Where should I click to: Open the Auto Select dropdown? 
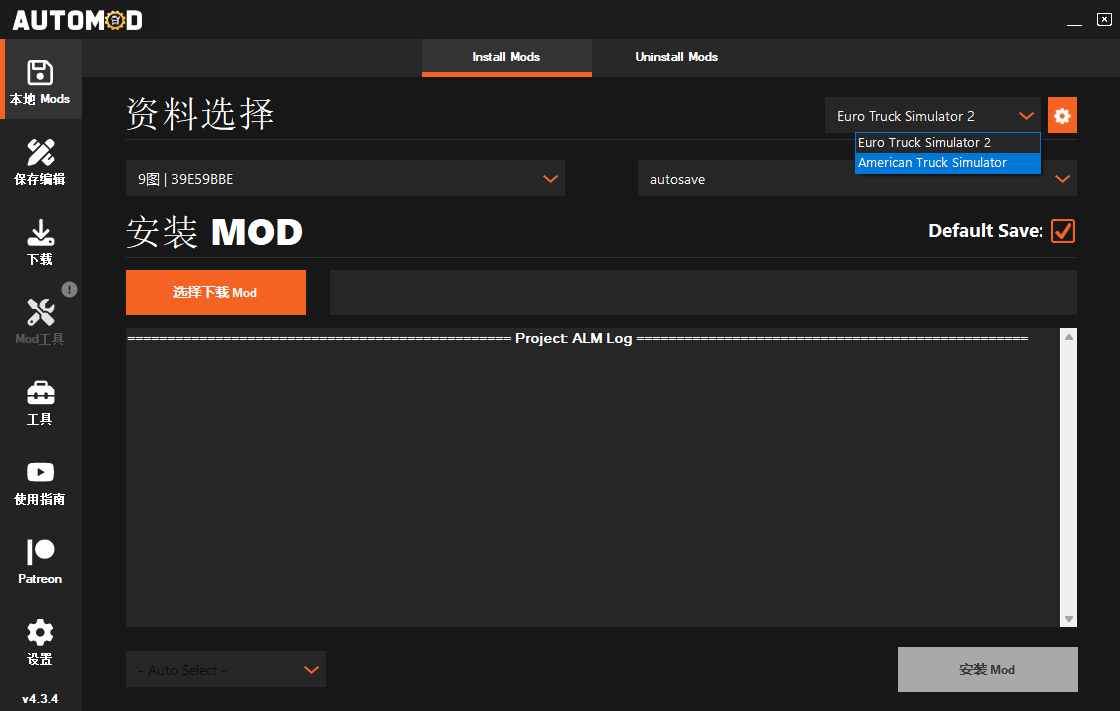[x=226, y=670]
